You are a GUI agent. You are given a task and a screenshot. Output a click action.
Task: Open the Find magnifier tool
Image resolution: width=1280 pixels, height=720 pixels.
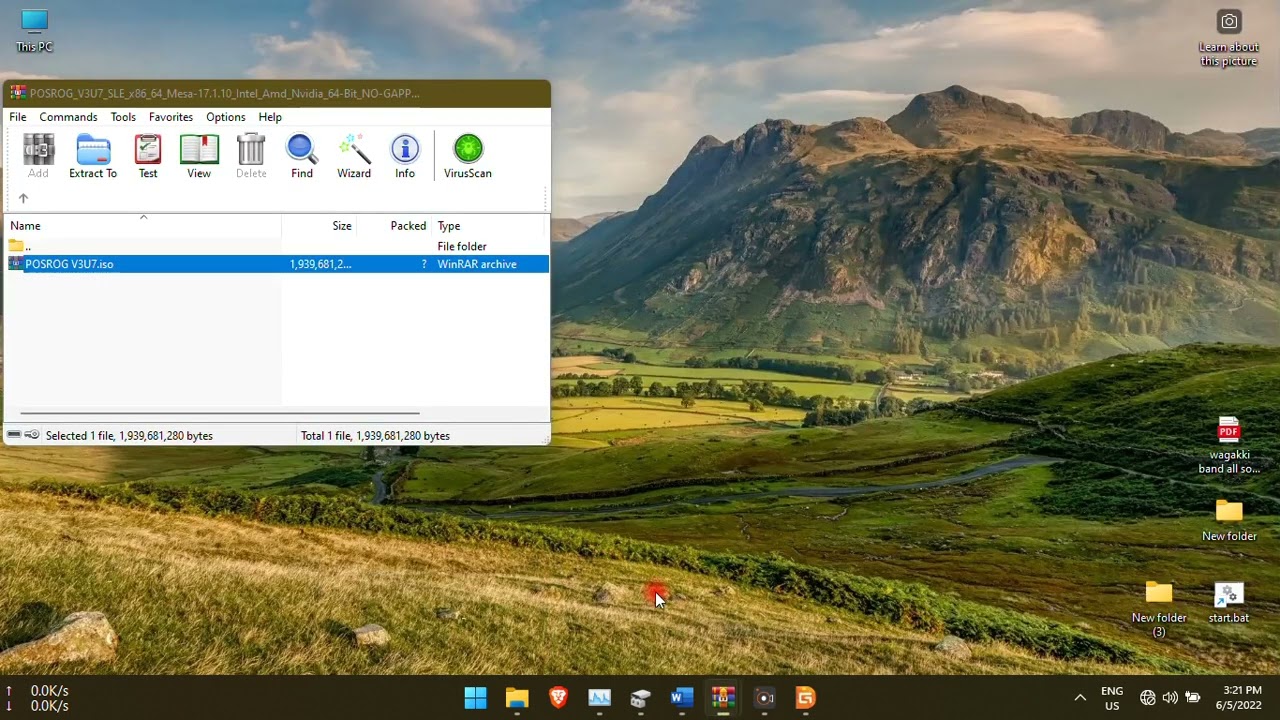click(302, 157)
